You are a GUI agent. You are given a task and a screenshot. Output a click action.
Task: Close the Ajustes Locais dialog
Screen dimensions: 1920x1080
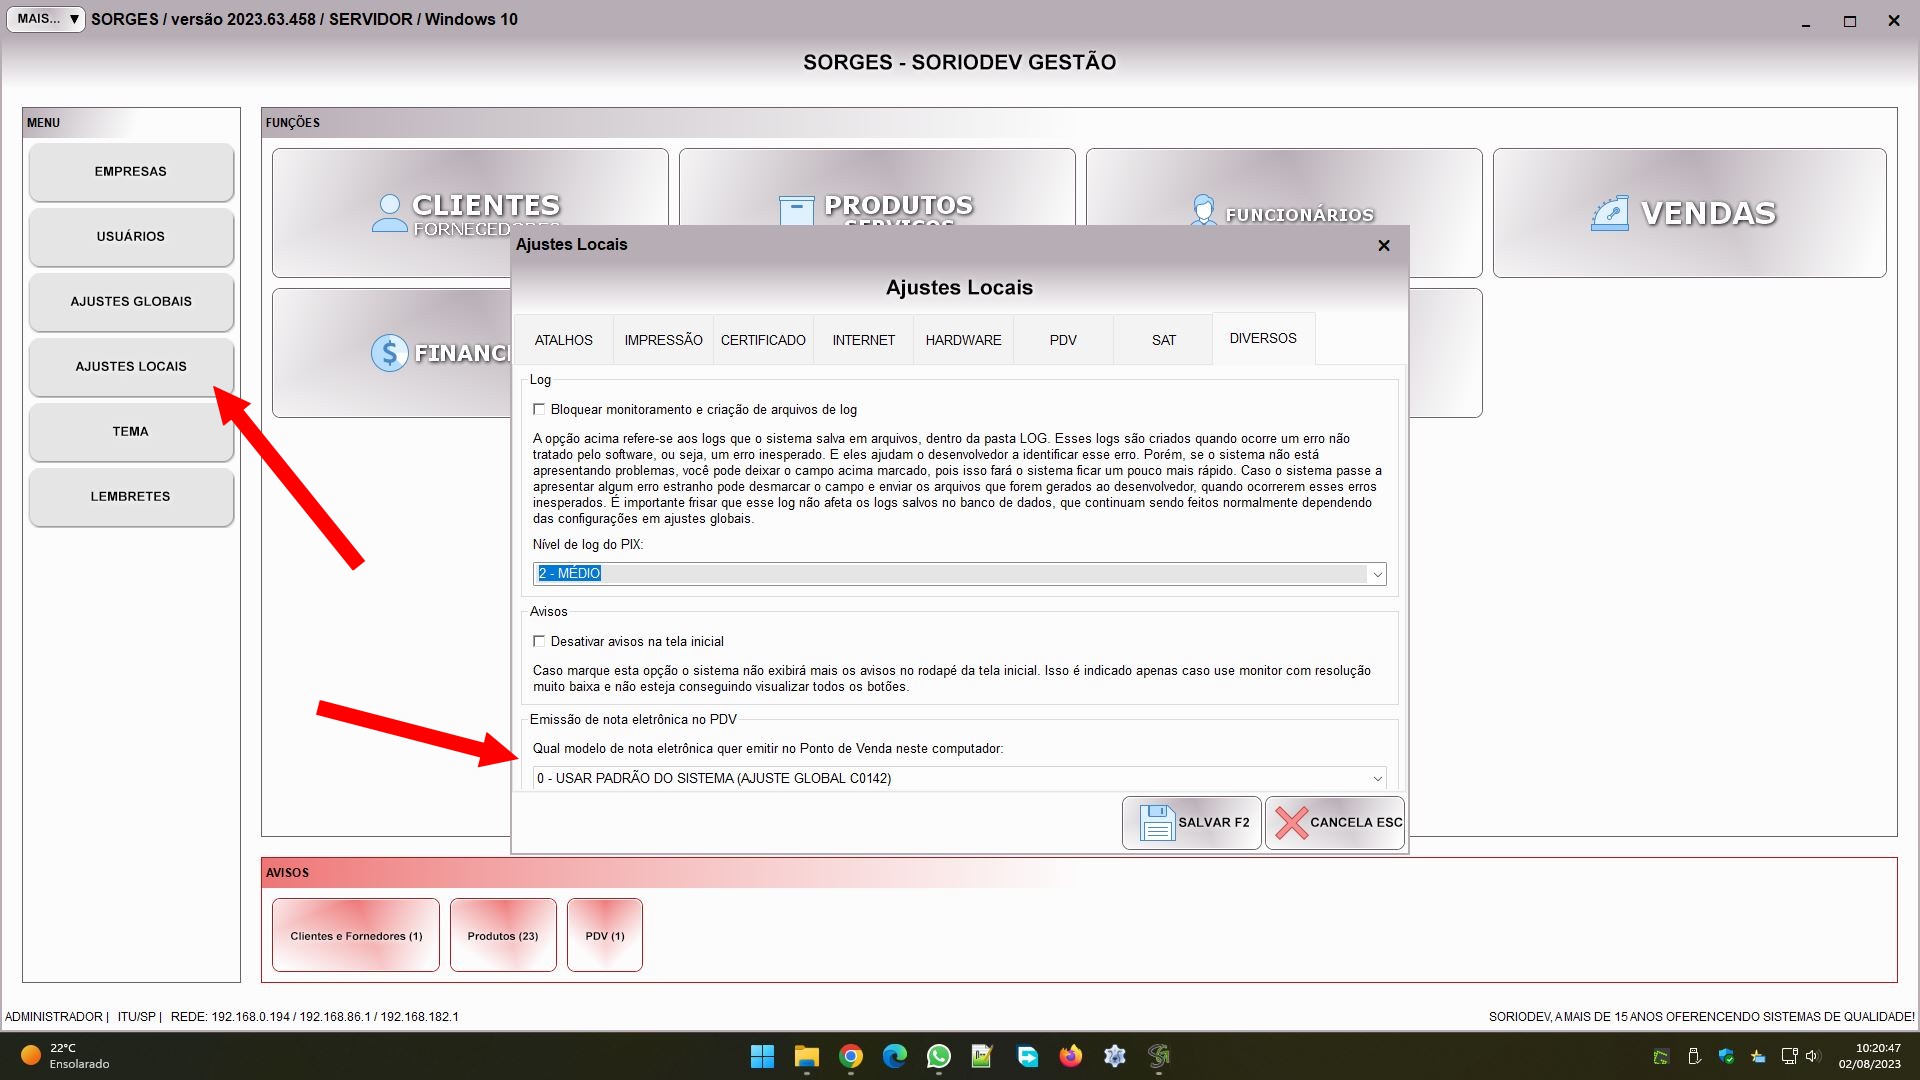point(1384,245)
